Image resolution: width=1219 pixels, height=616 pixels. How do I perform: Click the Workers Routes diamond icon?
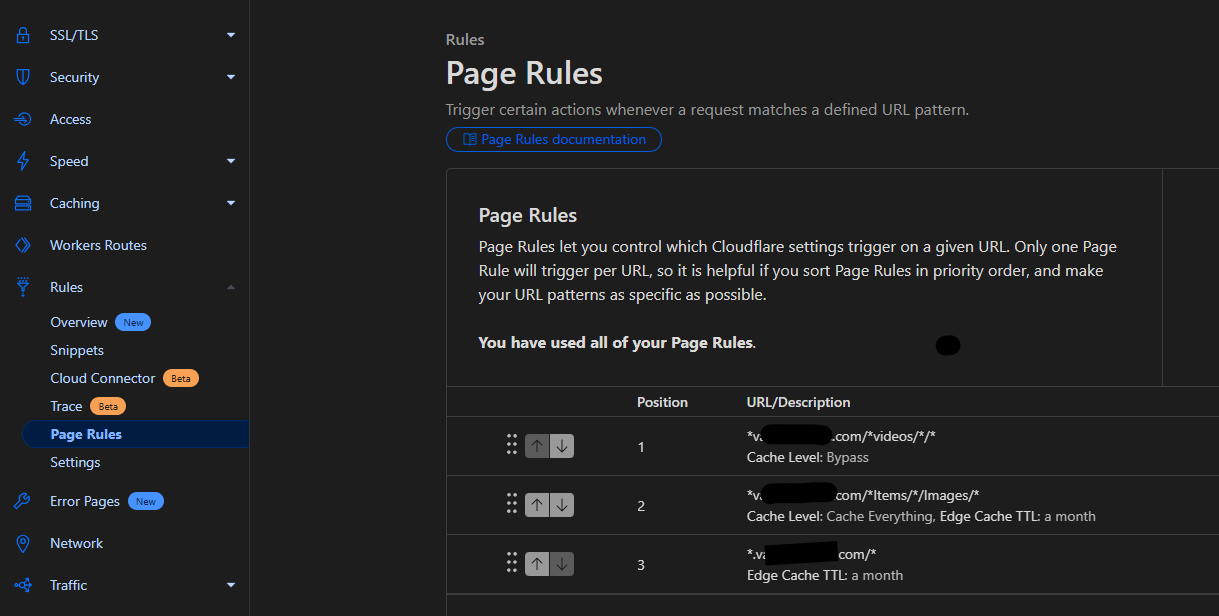coord(23,245)
